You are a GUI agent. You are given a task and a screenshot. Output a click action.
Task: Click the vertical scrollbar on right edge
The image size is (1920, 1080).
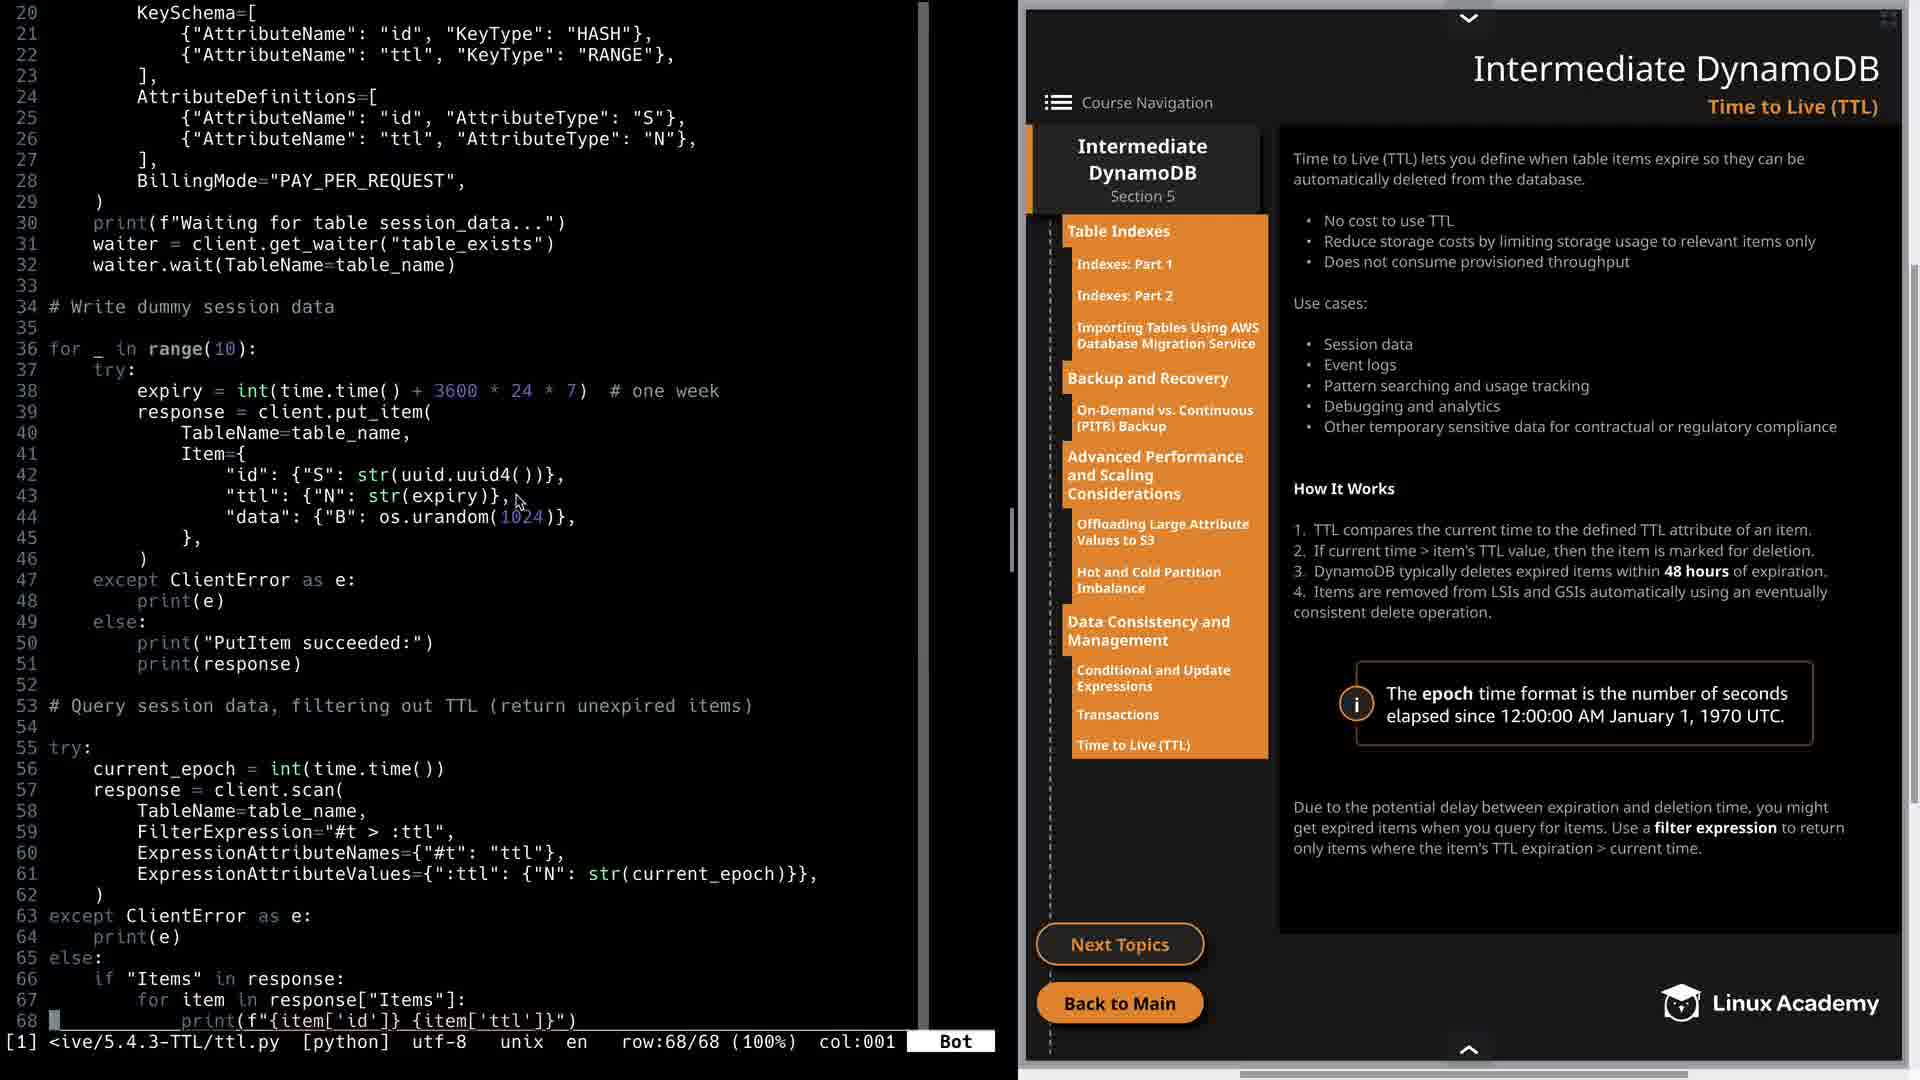(x=1914, y=530)
